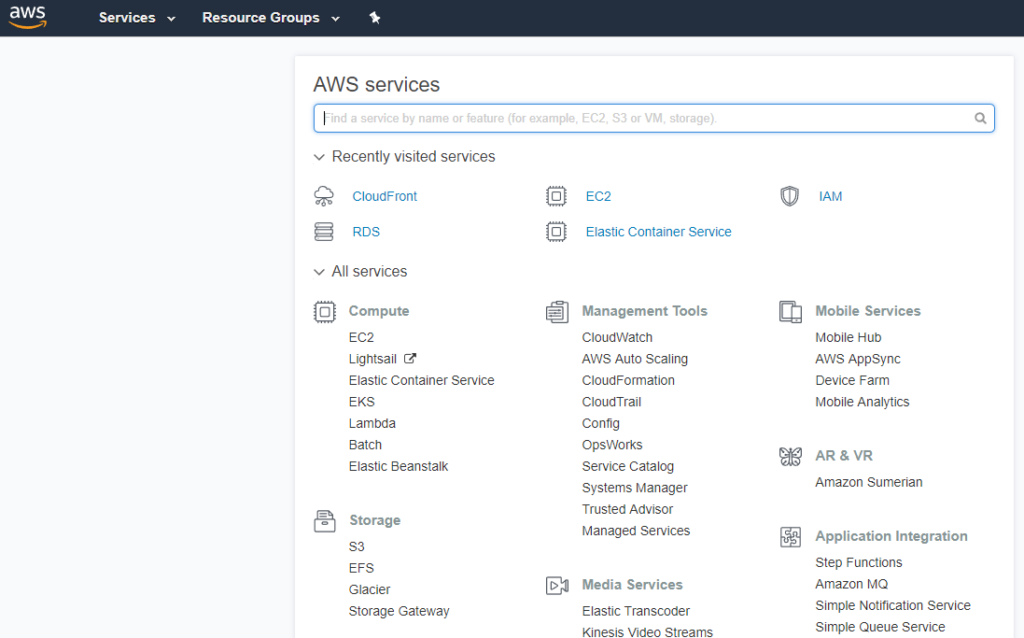Open Managed Services
This screenshot has width=1024, height=638.
point(636,531)
